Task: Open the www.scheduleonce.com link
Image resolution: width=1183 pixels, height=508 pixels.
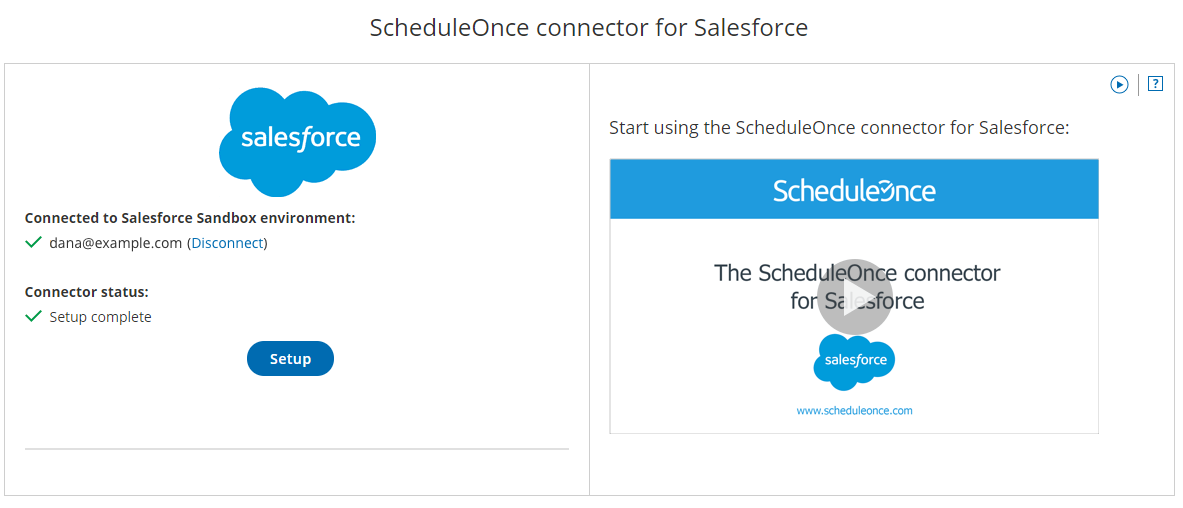Action: tap(854, 410)
